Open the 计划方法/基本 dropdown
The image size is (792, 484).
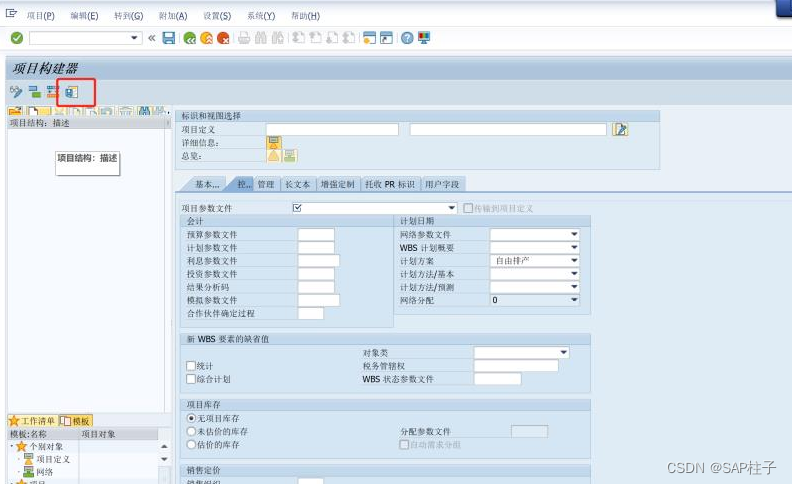tap(574, 274)
